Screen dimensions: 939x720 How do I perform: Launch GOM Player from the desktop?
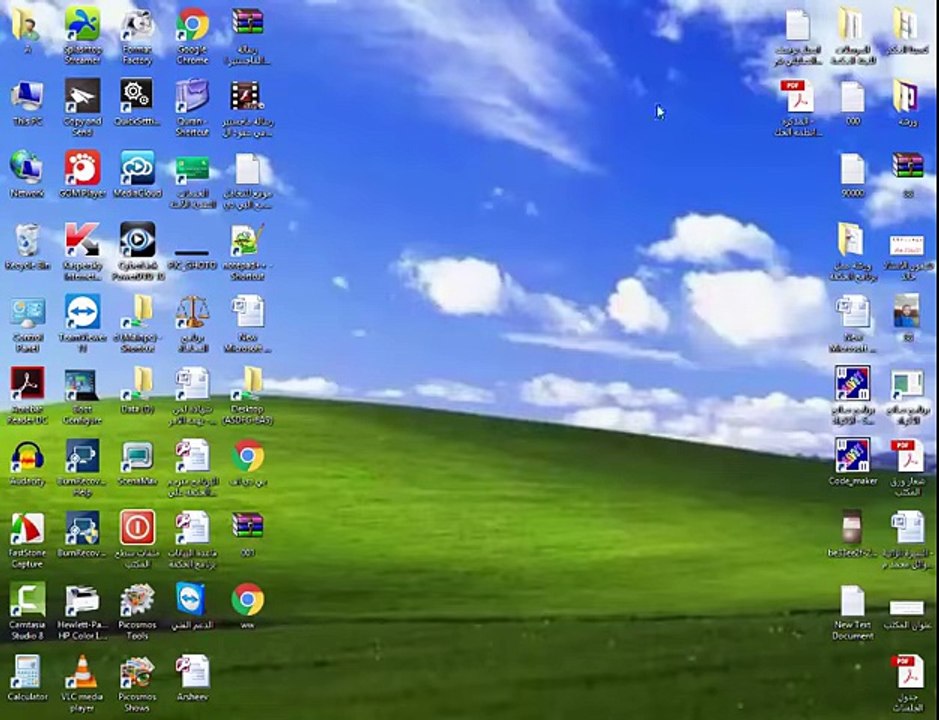click(82, 174)
